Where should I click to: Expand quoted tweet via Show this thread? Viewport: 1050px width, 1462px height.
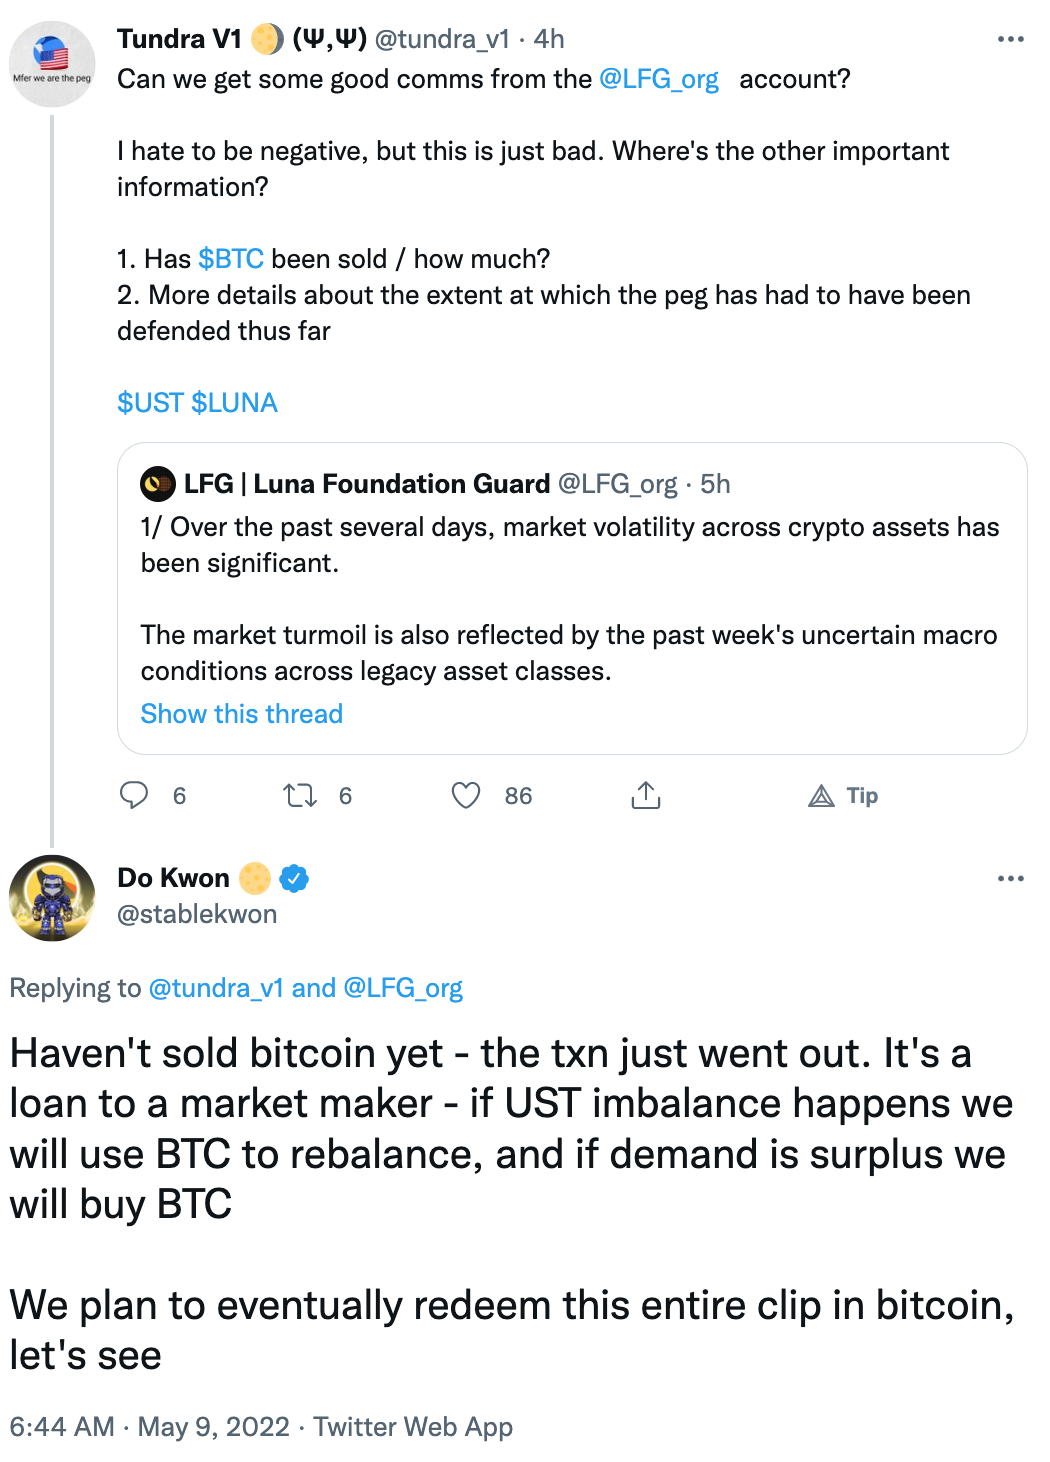[241, 714]
